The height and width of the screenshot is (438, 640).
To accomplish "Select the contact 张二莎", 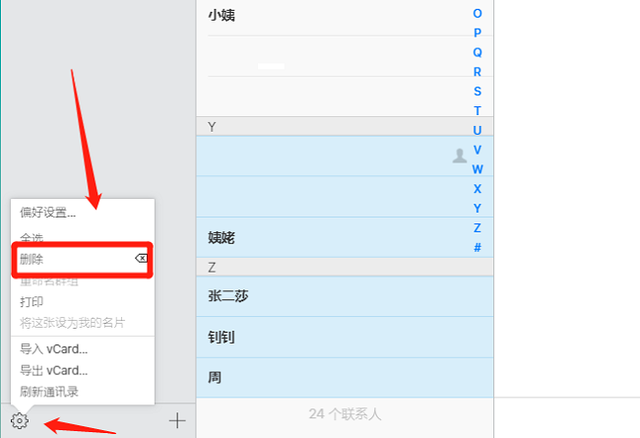I will pos(344,296).
